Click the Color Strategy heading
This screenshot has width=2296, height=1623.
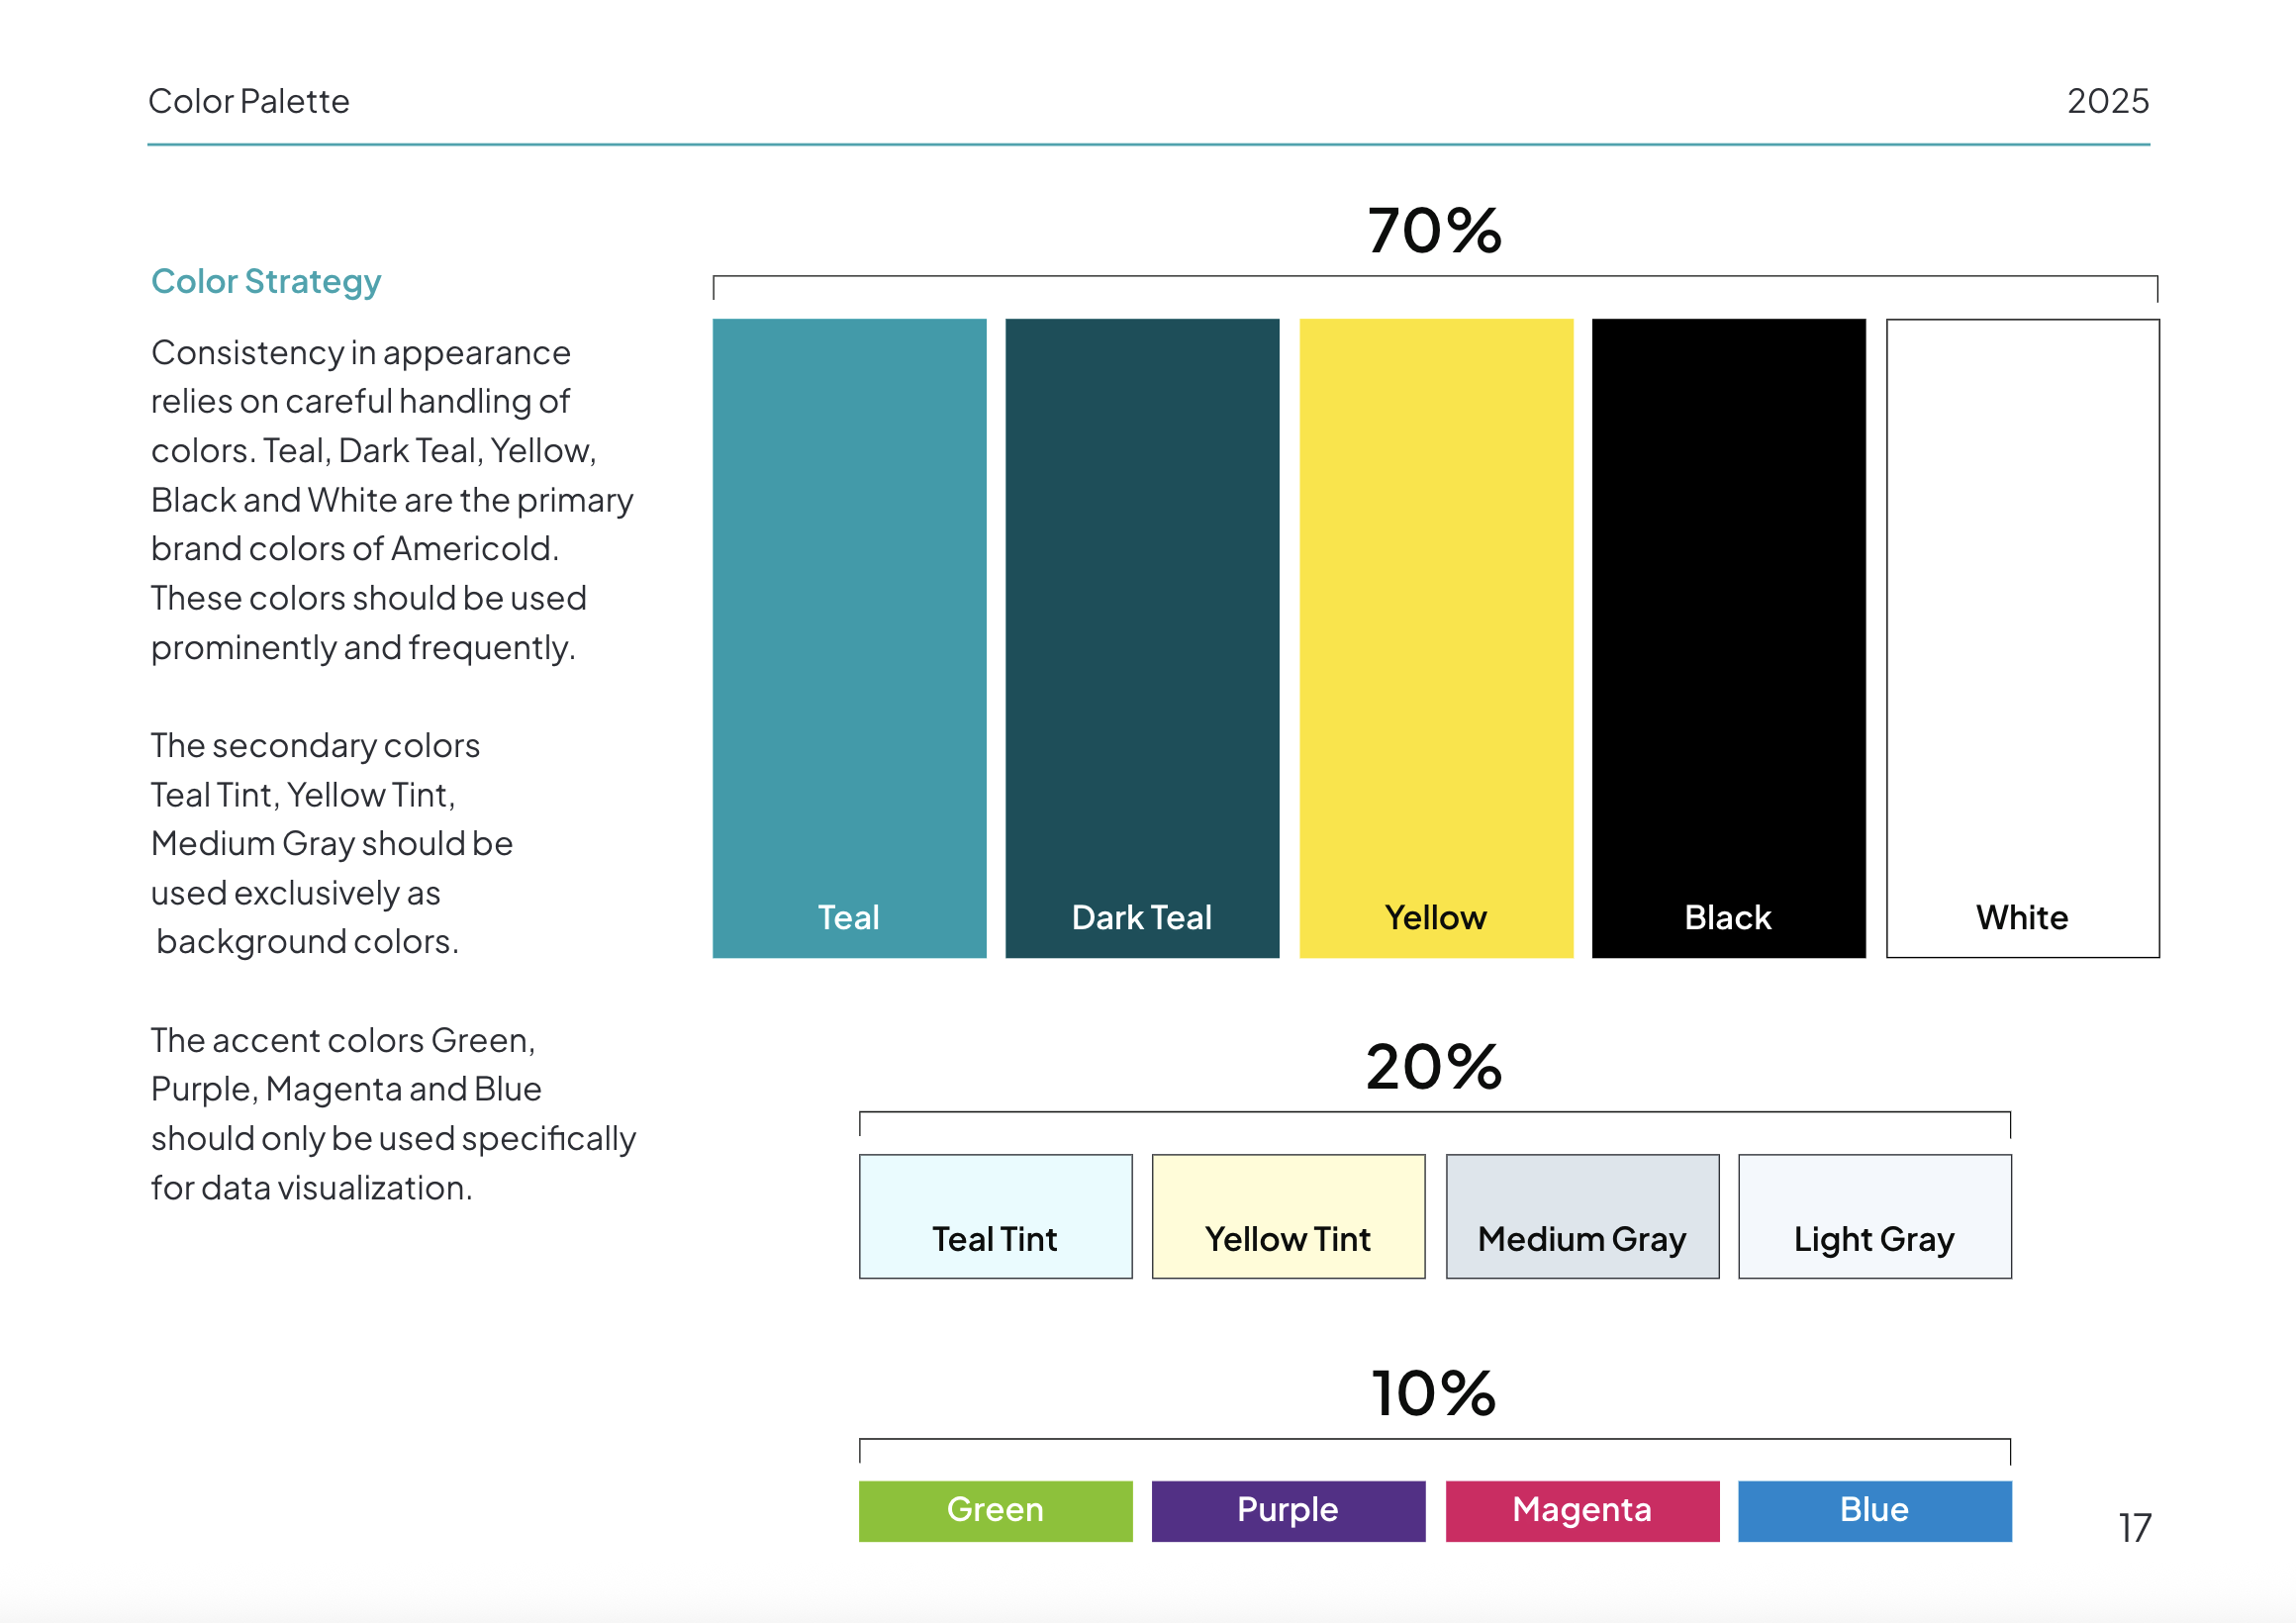point(266,282)
